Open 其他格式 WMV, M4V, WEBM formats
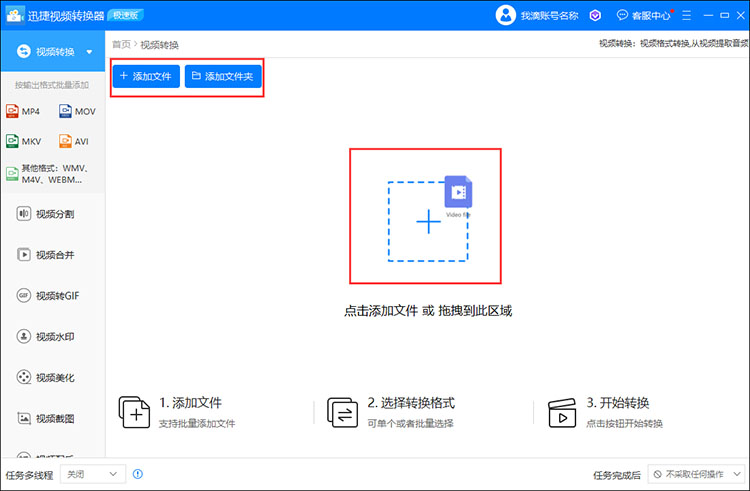750x491 pixels. [48, 174]
